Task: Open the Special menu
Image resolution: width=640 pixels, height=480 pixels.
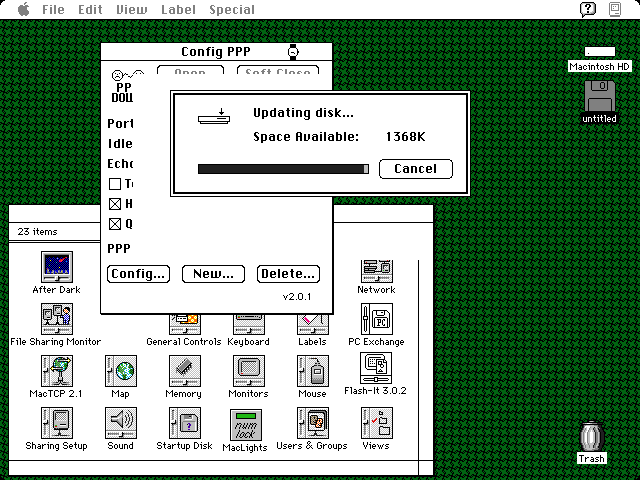Action: click(232, 9)
